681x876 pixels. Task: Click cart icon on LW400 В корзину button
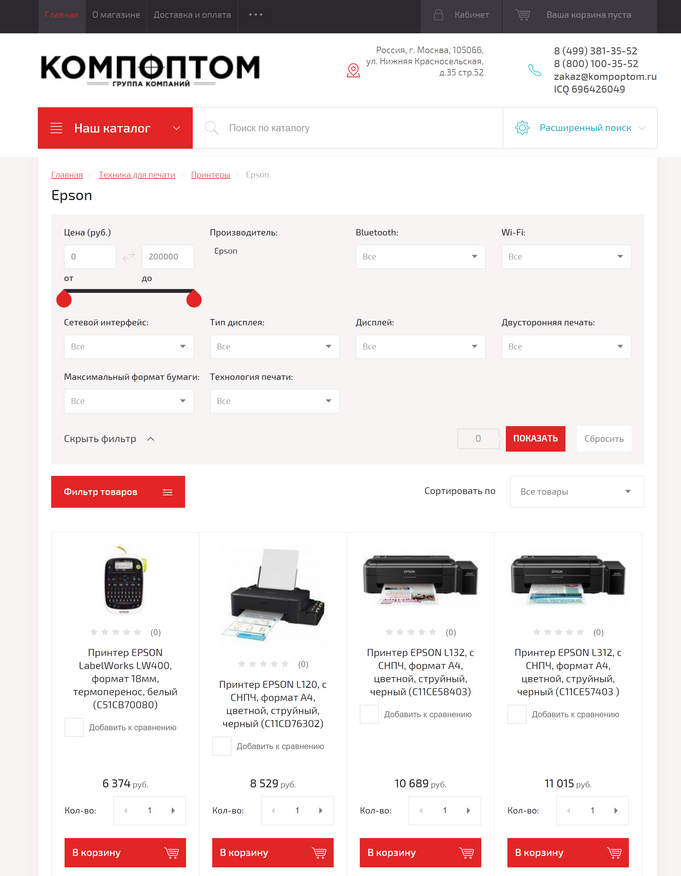tap(172, 853)
